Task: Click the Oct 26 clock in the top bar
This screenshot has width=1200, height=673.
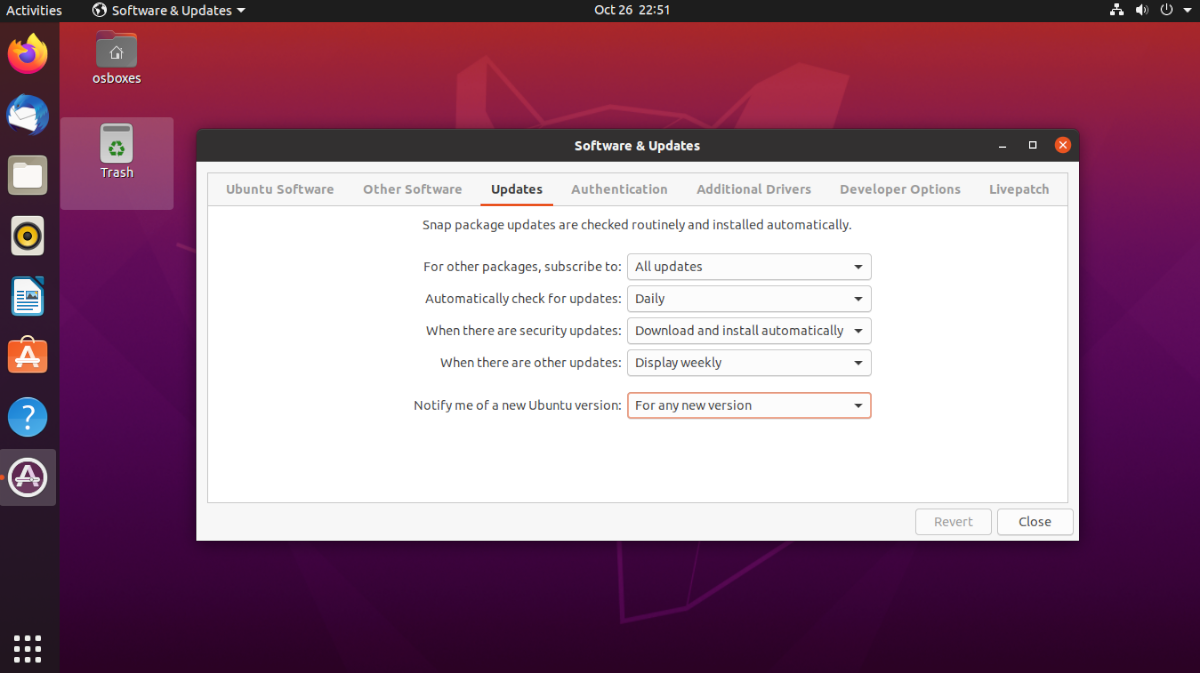Action: point(632,10)
